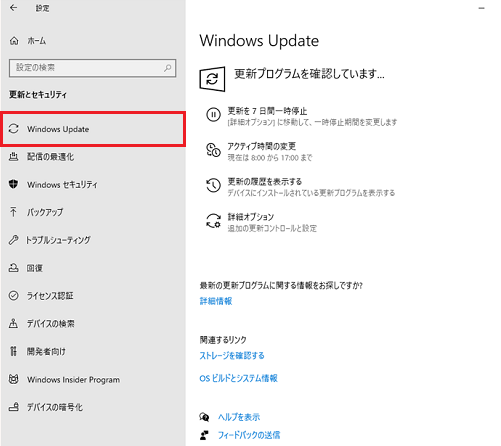This screenshot has height=446, width=501.
Task: Minimize the settings window
Action: [481, 8]
